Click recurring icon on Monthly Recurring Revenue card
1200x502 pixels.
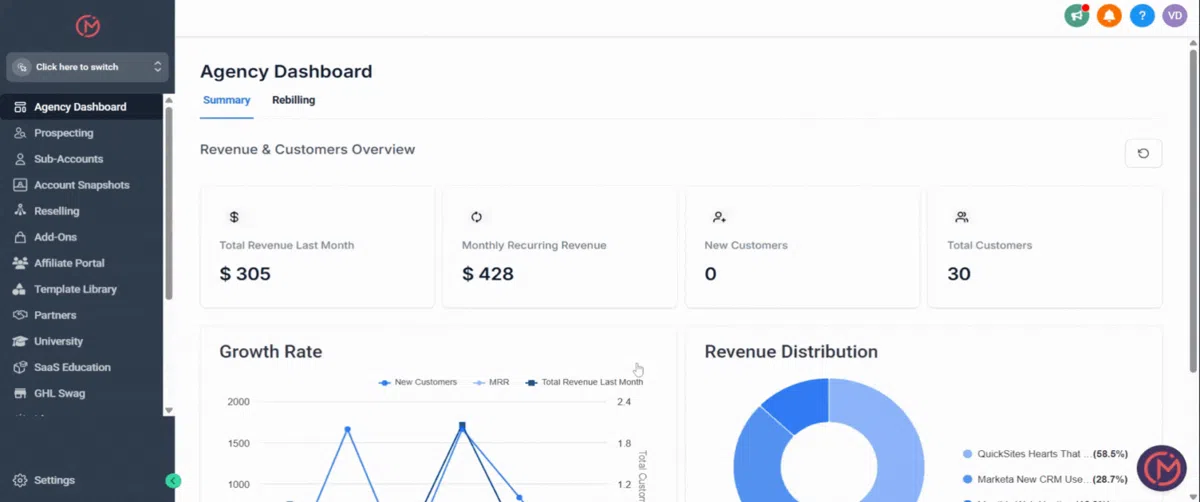[476, 216]
